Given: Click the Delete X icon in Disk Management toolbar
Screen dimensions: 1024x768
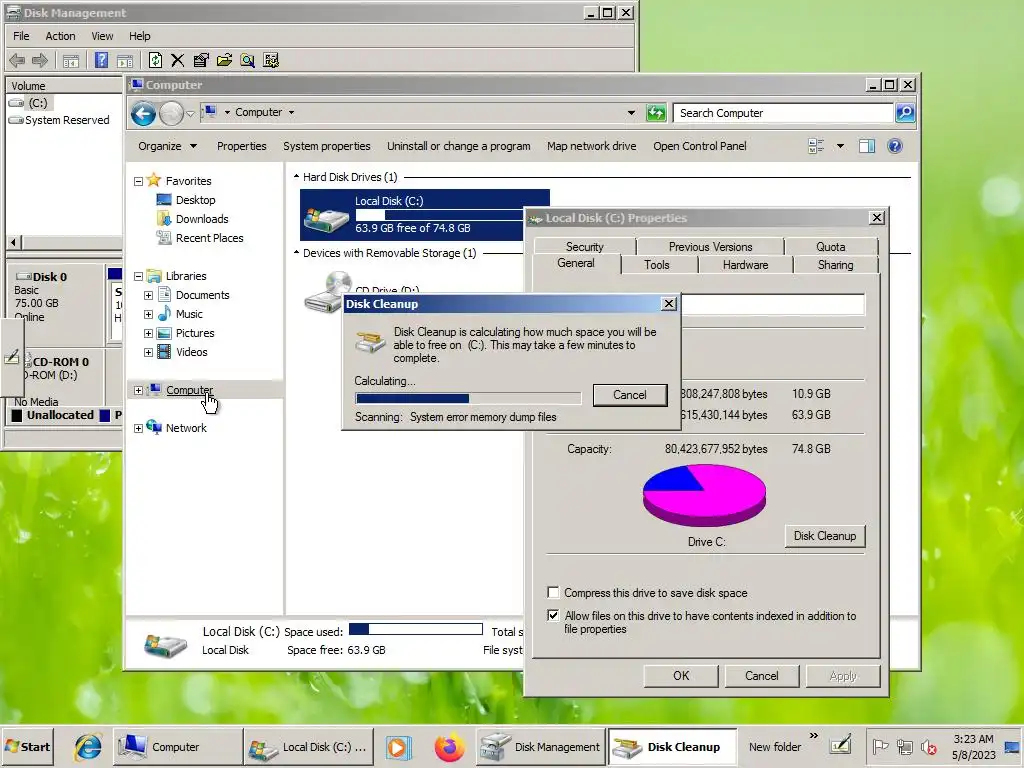Looking at the screenshot, I should pyautogui.click(x=178, y=60).
